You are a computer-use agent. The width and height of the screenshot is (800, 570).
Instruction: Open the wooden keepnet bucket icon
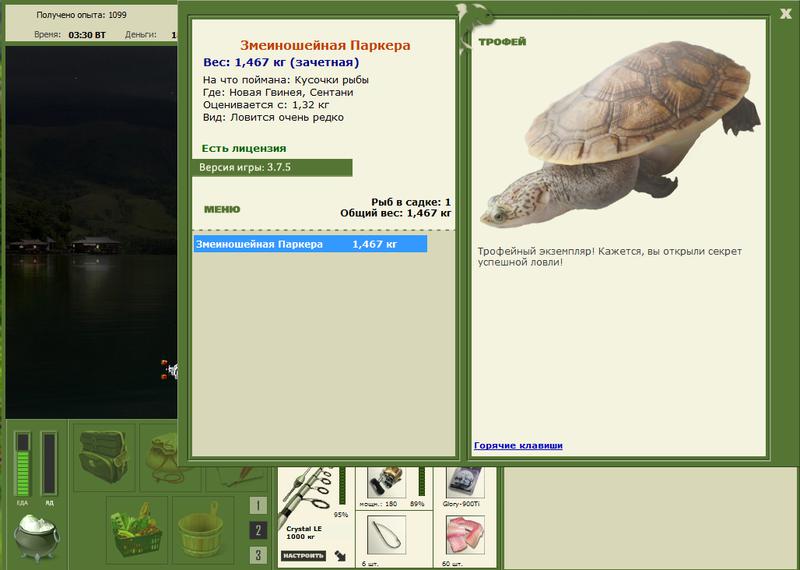point(203,530)
